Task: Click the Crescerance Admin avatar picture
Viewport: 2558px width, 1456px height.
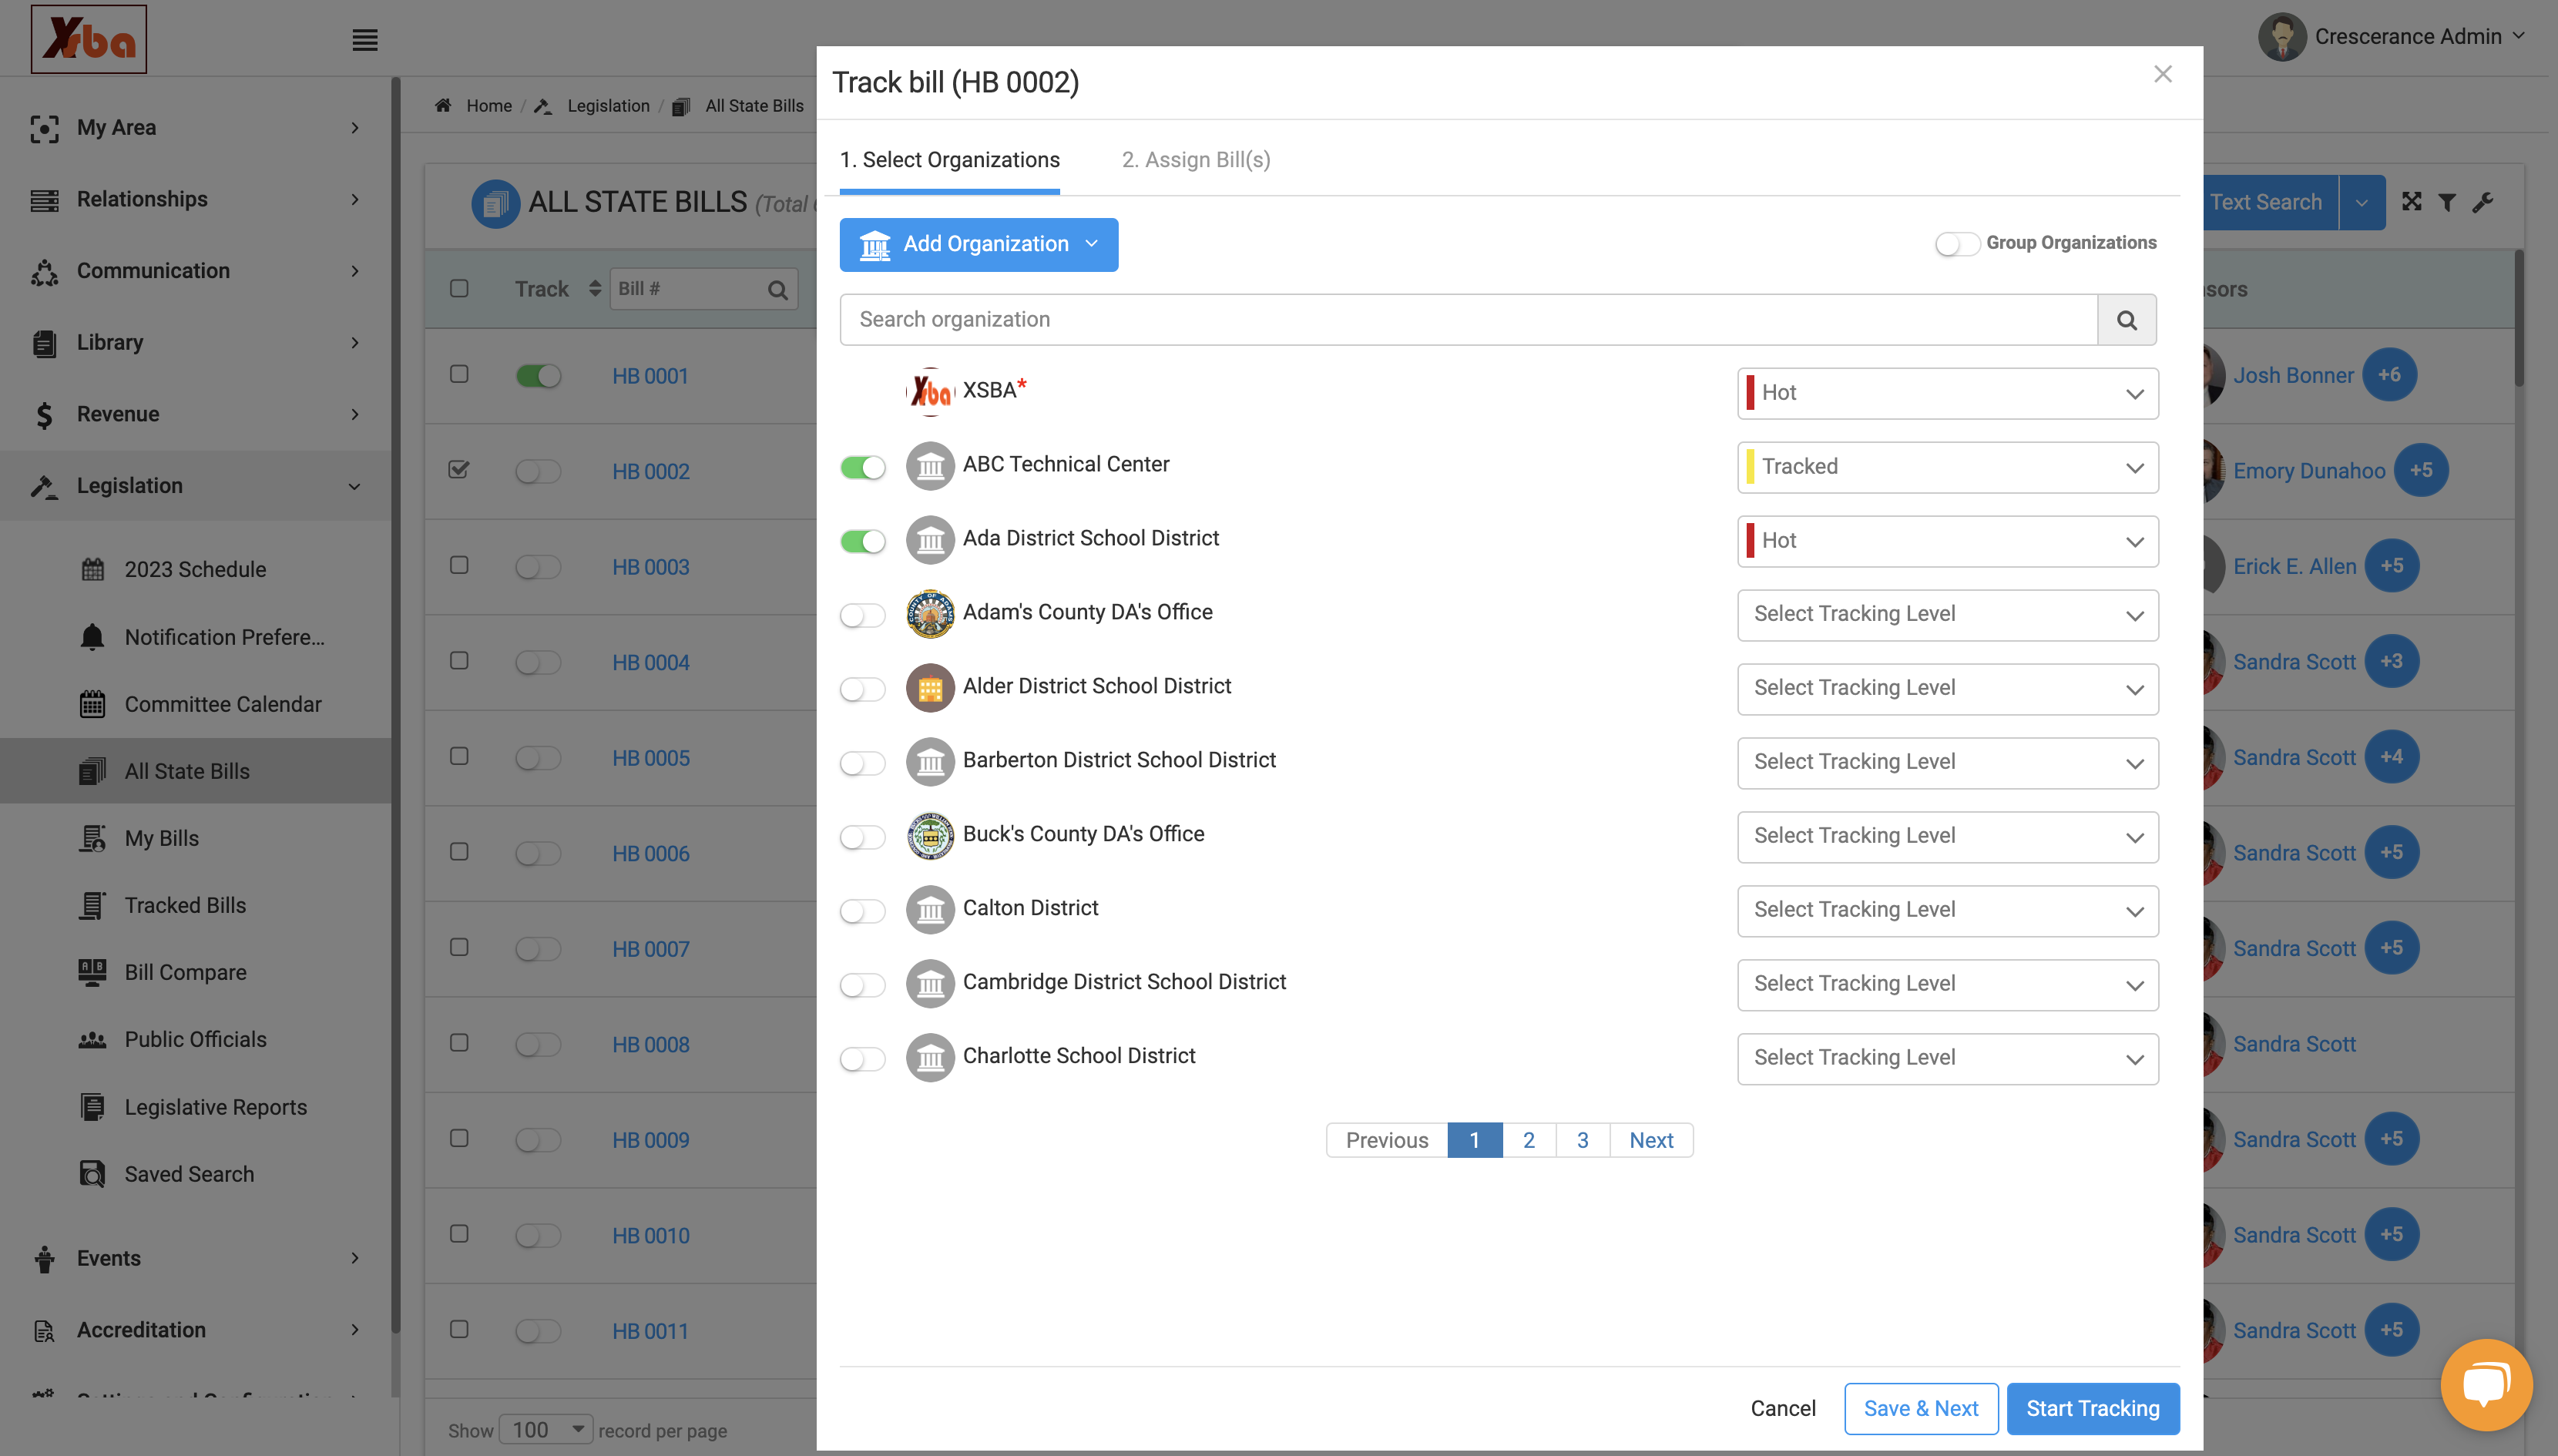Action: click(2281, 37)
